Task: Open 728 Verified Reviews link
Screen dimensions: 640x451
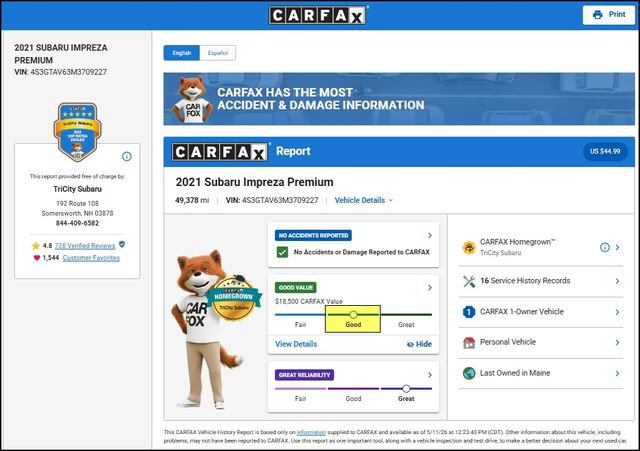Action: (x=85, y=246)
